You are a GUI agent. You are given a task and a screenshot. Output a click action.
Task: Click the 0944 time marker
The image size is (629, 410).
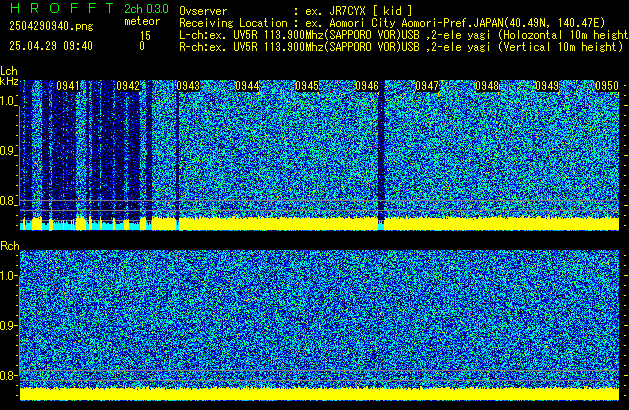248,86
